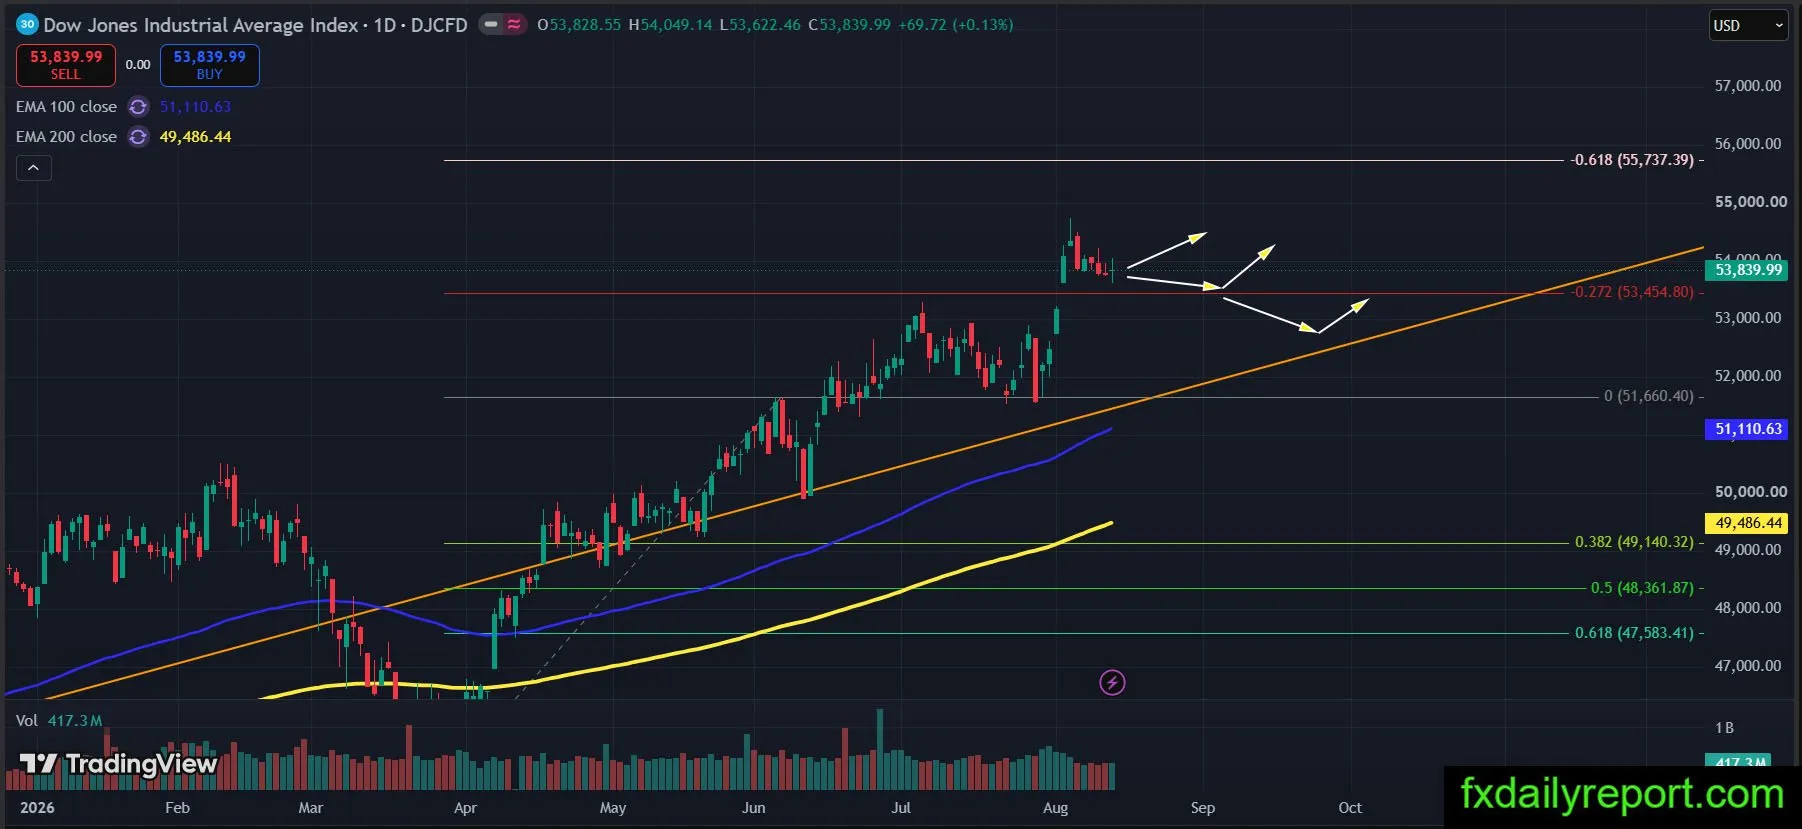Click the blue 51,110.63 price tag on axis
Image resolution: width=1802 pixels, height=829 pixels.
pos(1748,429)
